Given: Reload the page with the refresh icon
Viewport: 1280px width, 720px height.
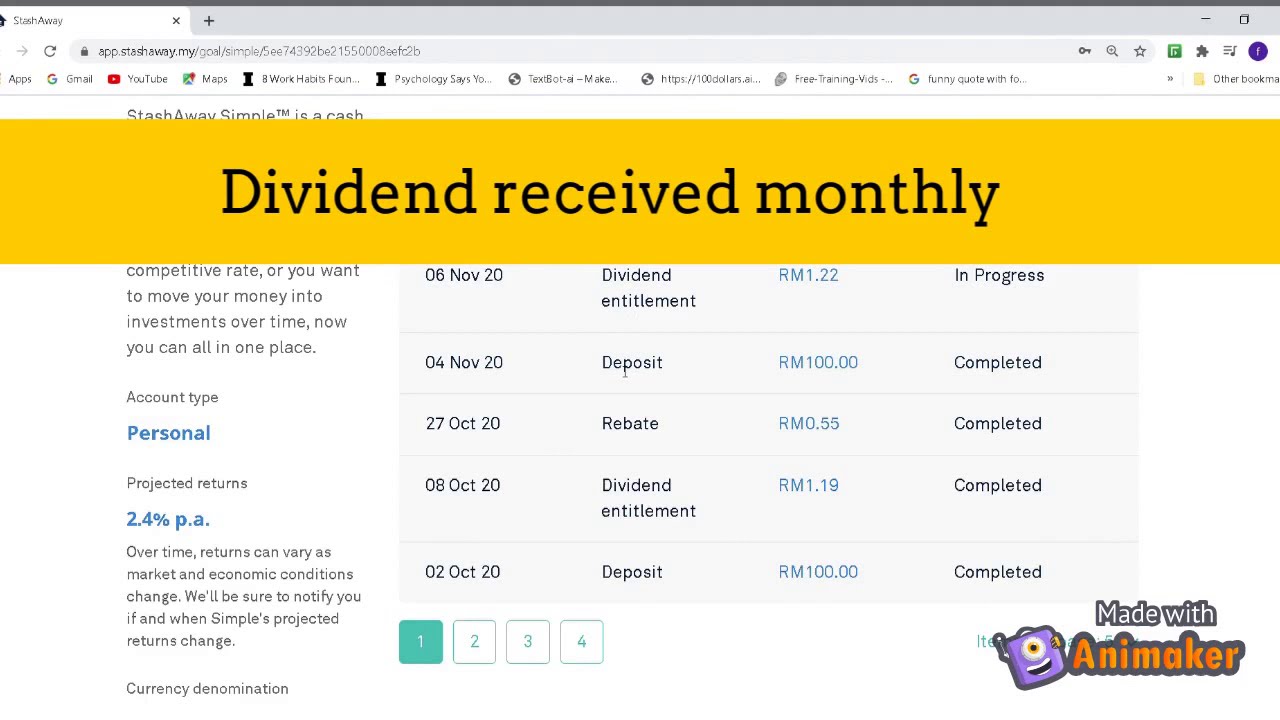Looking at the screenshot, I should tap(50, 51).
